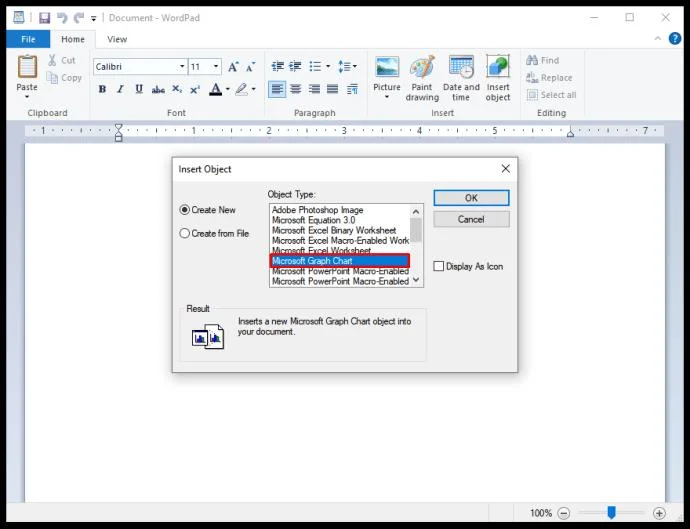Click the Picture insert icon
Image resolution: width=690 pixels, height=529 pixels.
(x=387, y=68)
